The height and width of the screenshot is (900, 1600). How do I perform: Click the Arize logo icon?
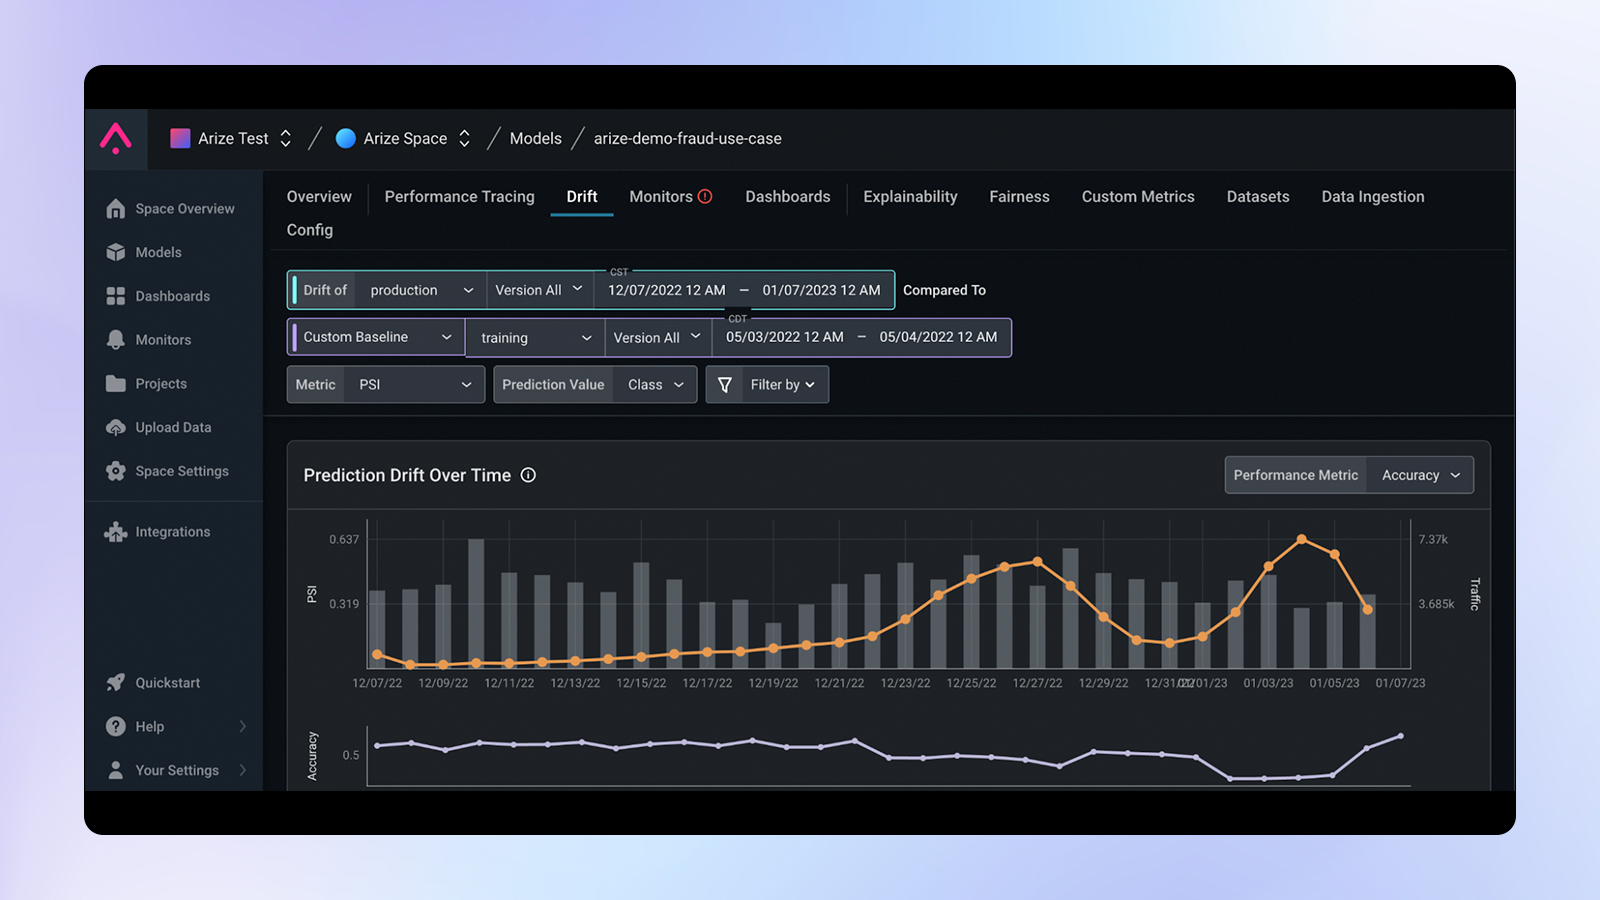(116, 138)
